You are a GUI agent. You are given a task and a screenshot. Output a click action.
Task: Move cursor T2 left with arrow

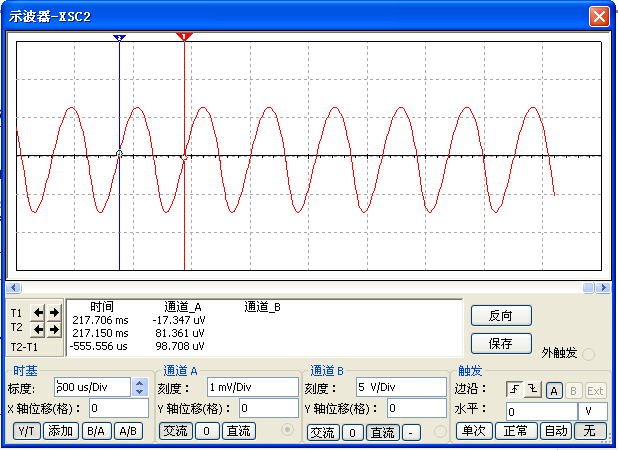[x=39, y=329]
